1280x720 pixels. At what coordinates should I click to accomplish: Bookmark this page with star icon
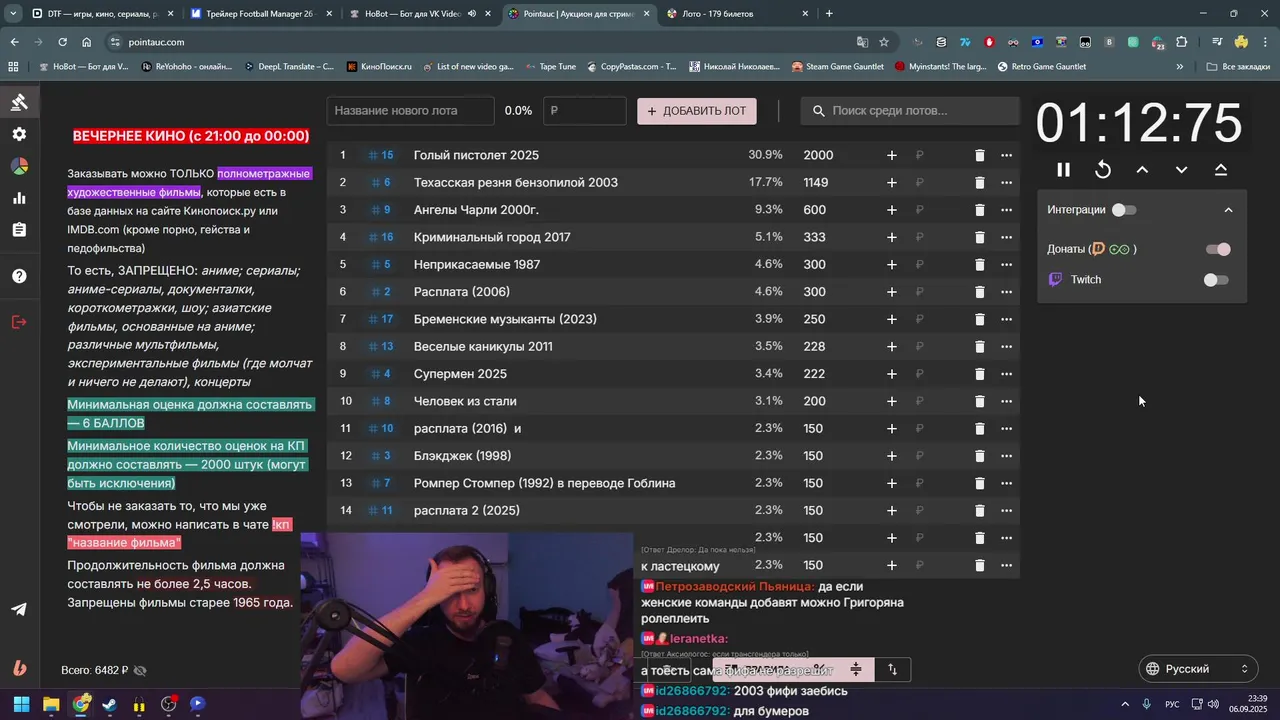tap(884, 42)
